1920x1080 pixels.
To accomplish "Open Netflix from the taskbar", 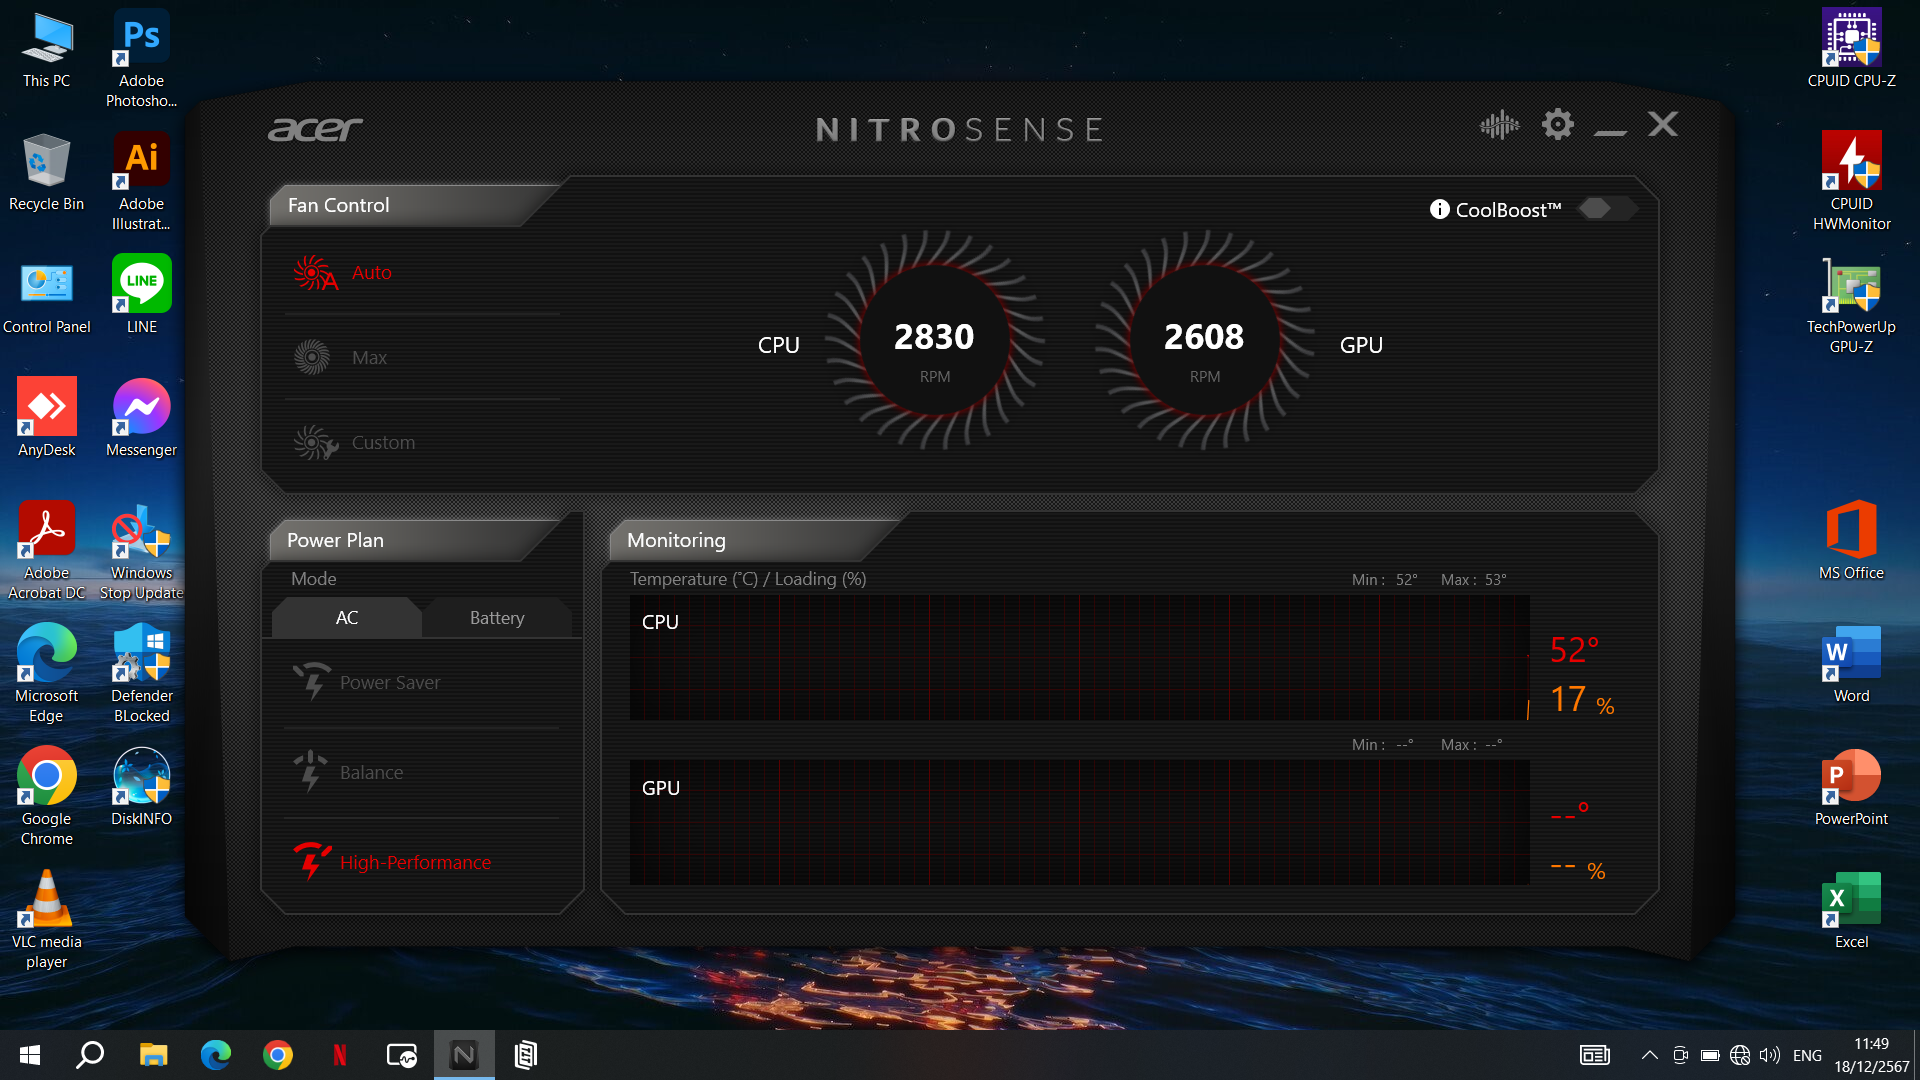I will (x=340, y=1055).
